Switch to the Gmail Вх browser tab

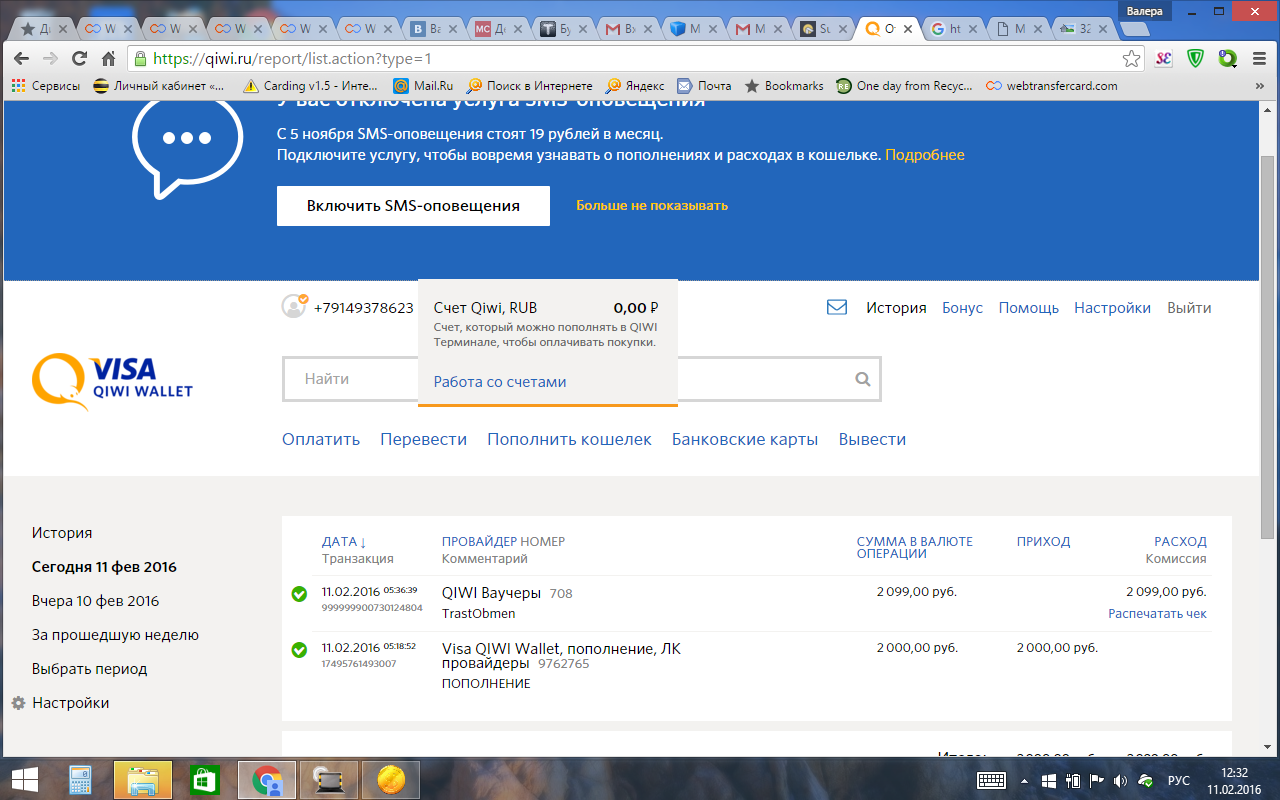click(x=630, y=29)
